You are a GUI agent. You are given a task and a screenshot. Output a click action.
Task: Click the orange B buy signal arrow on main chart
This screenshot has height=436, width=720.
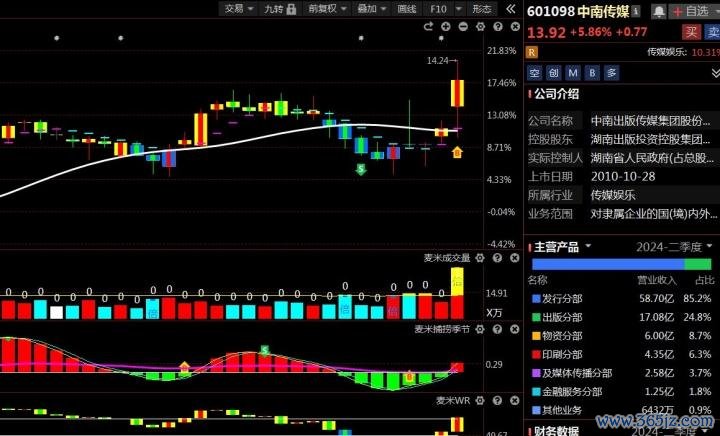coord(457,152)
